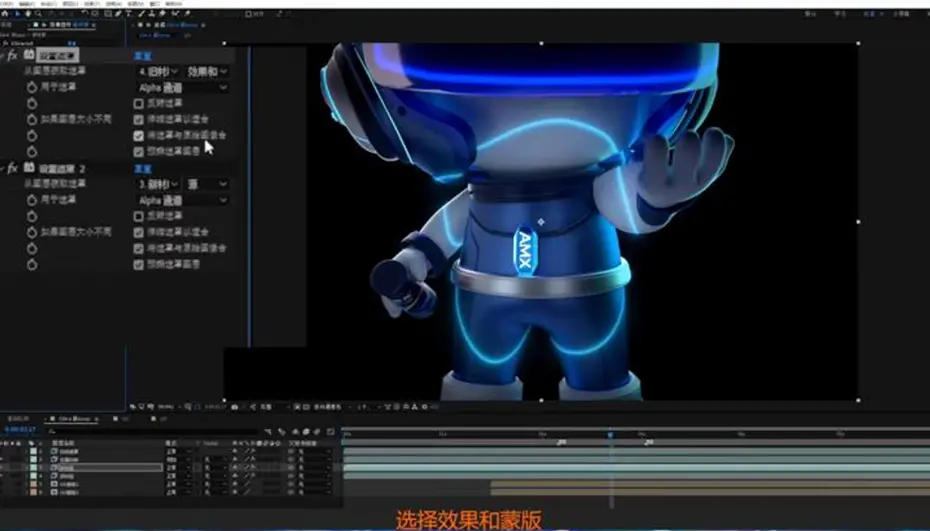
Task: Toggle motion blur icon in timeline header
Action: coord(317,431)
